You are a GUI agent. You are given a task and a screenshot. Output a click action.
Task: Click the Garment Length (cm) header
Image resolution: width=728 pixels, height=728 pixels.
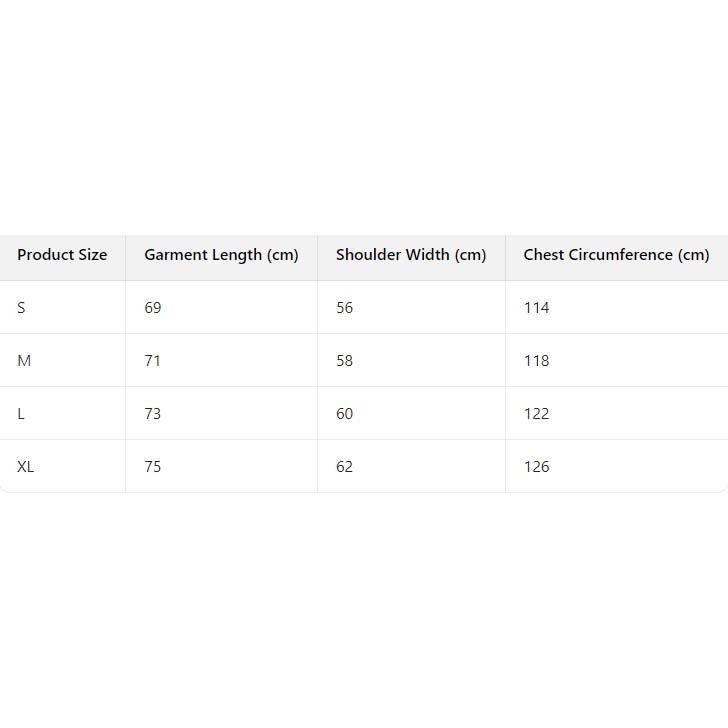click(x=221, y=255)
